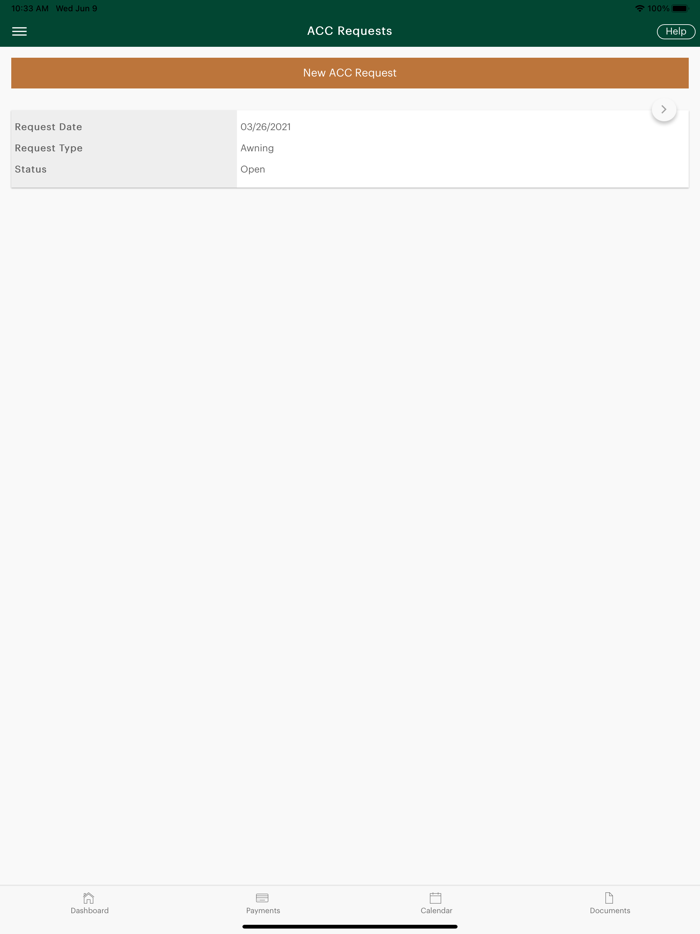Click the 03/26/2021 request date value
700x934 pixels.
point(266,127)
